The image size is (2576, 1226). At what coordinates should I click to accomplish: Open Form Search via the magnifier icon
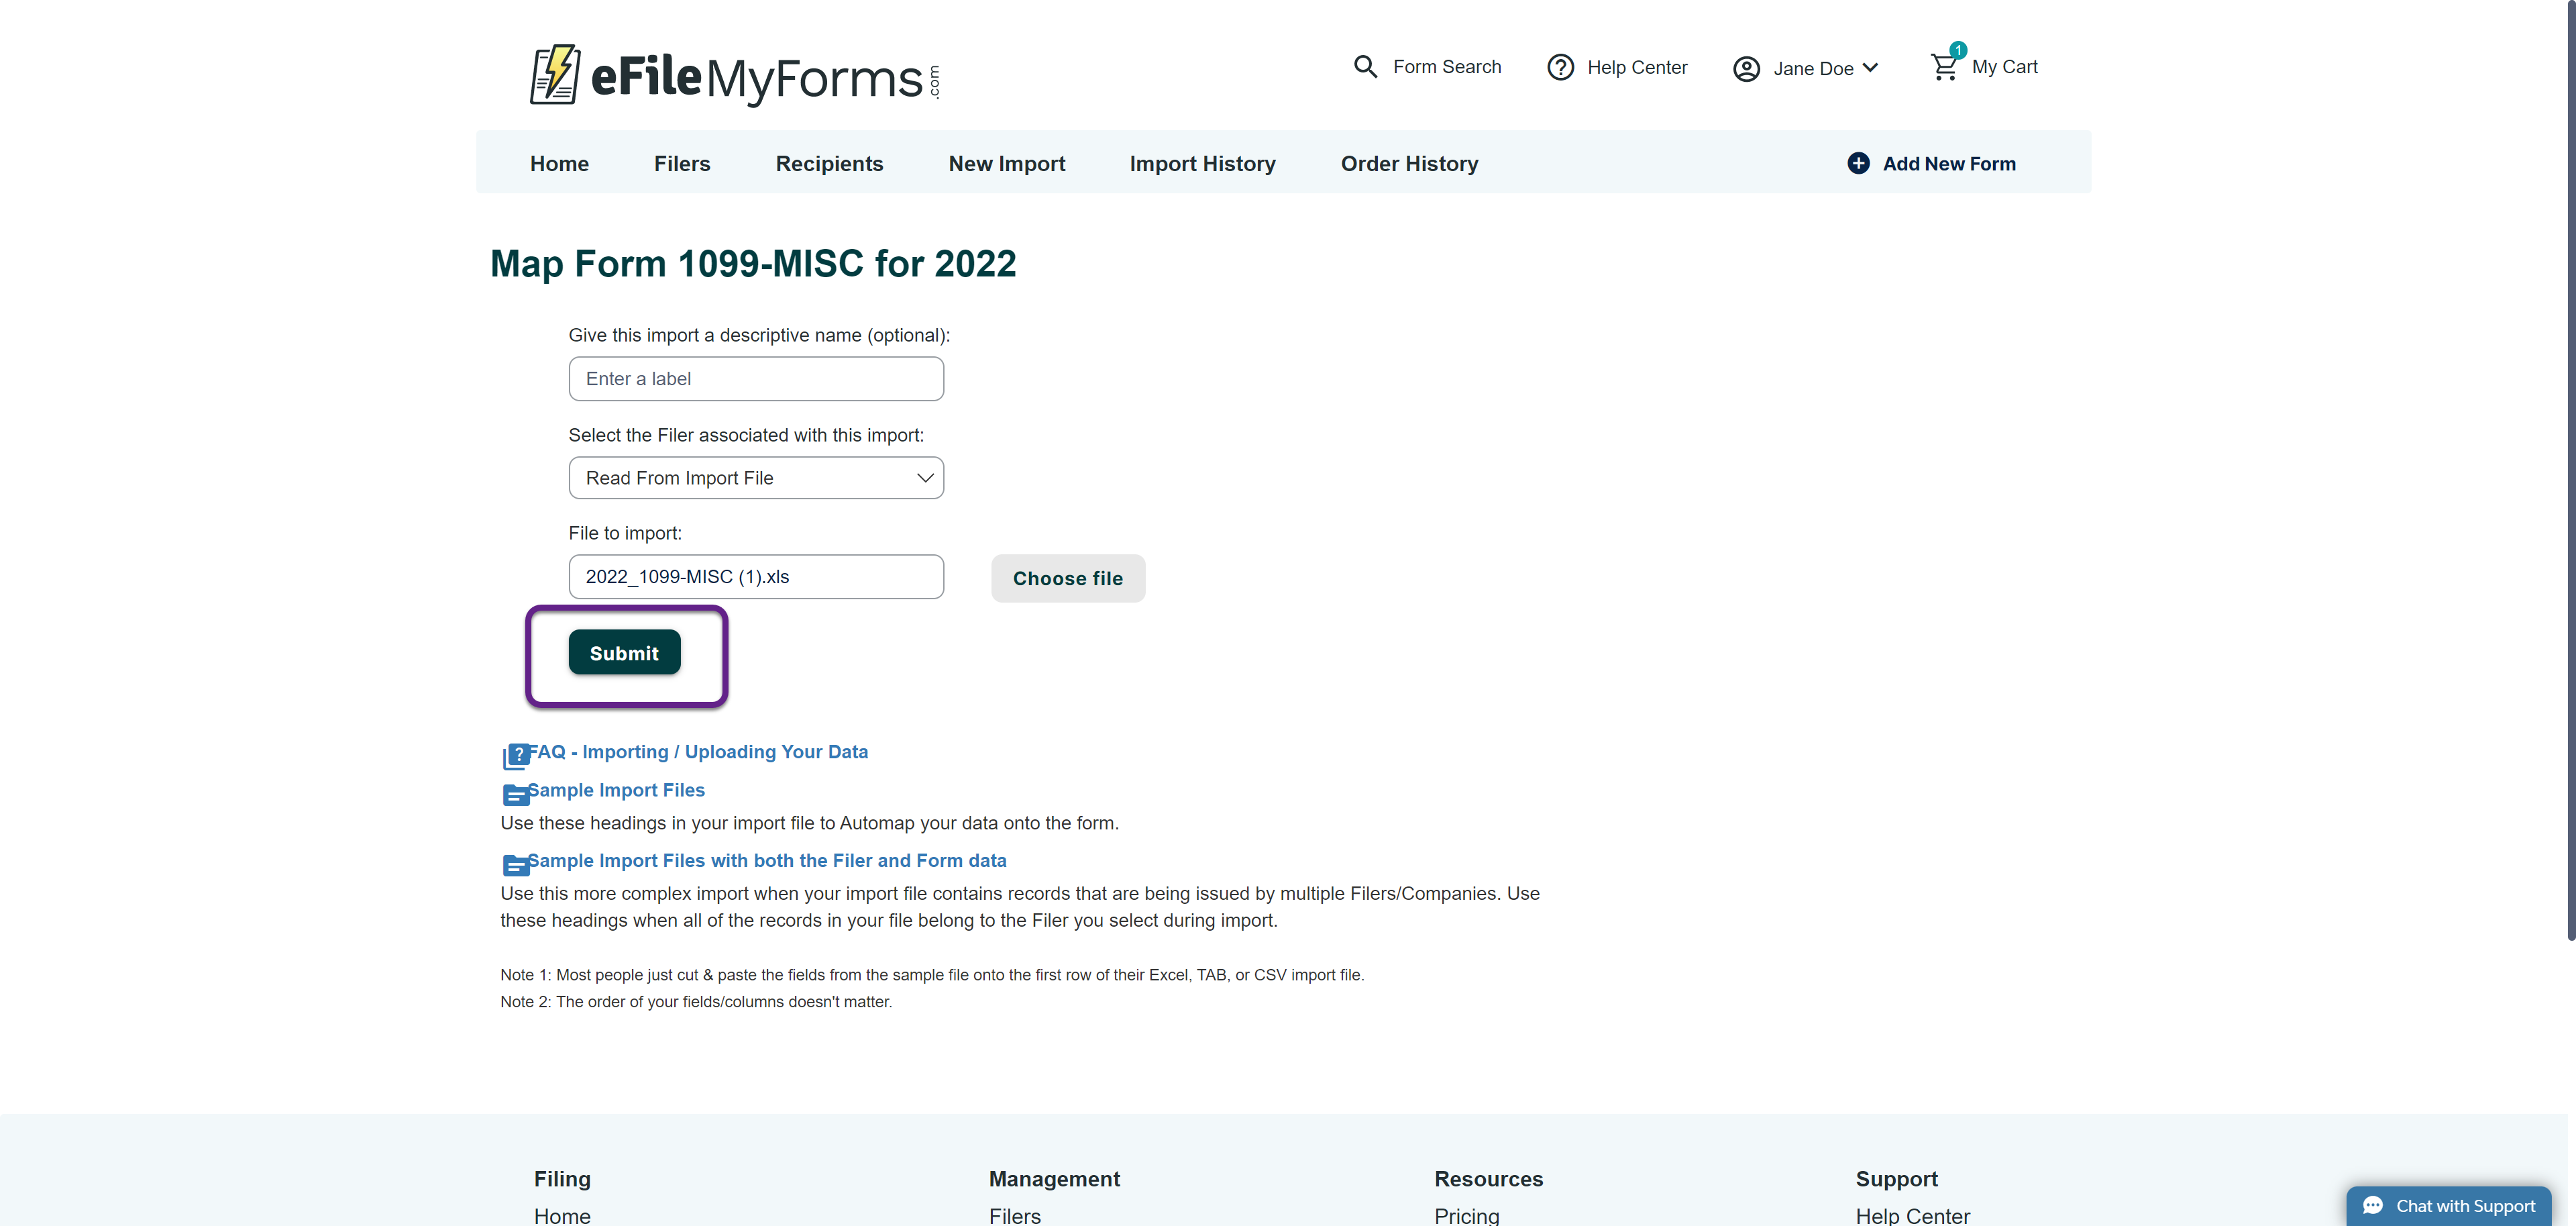(1366, 66)
